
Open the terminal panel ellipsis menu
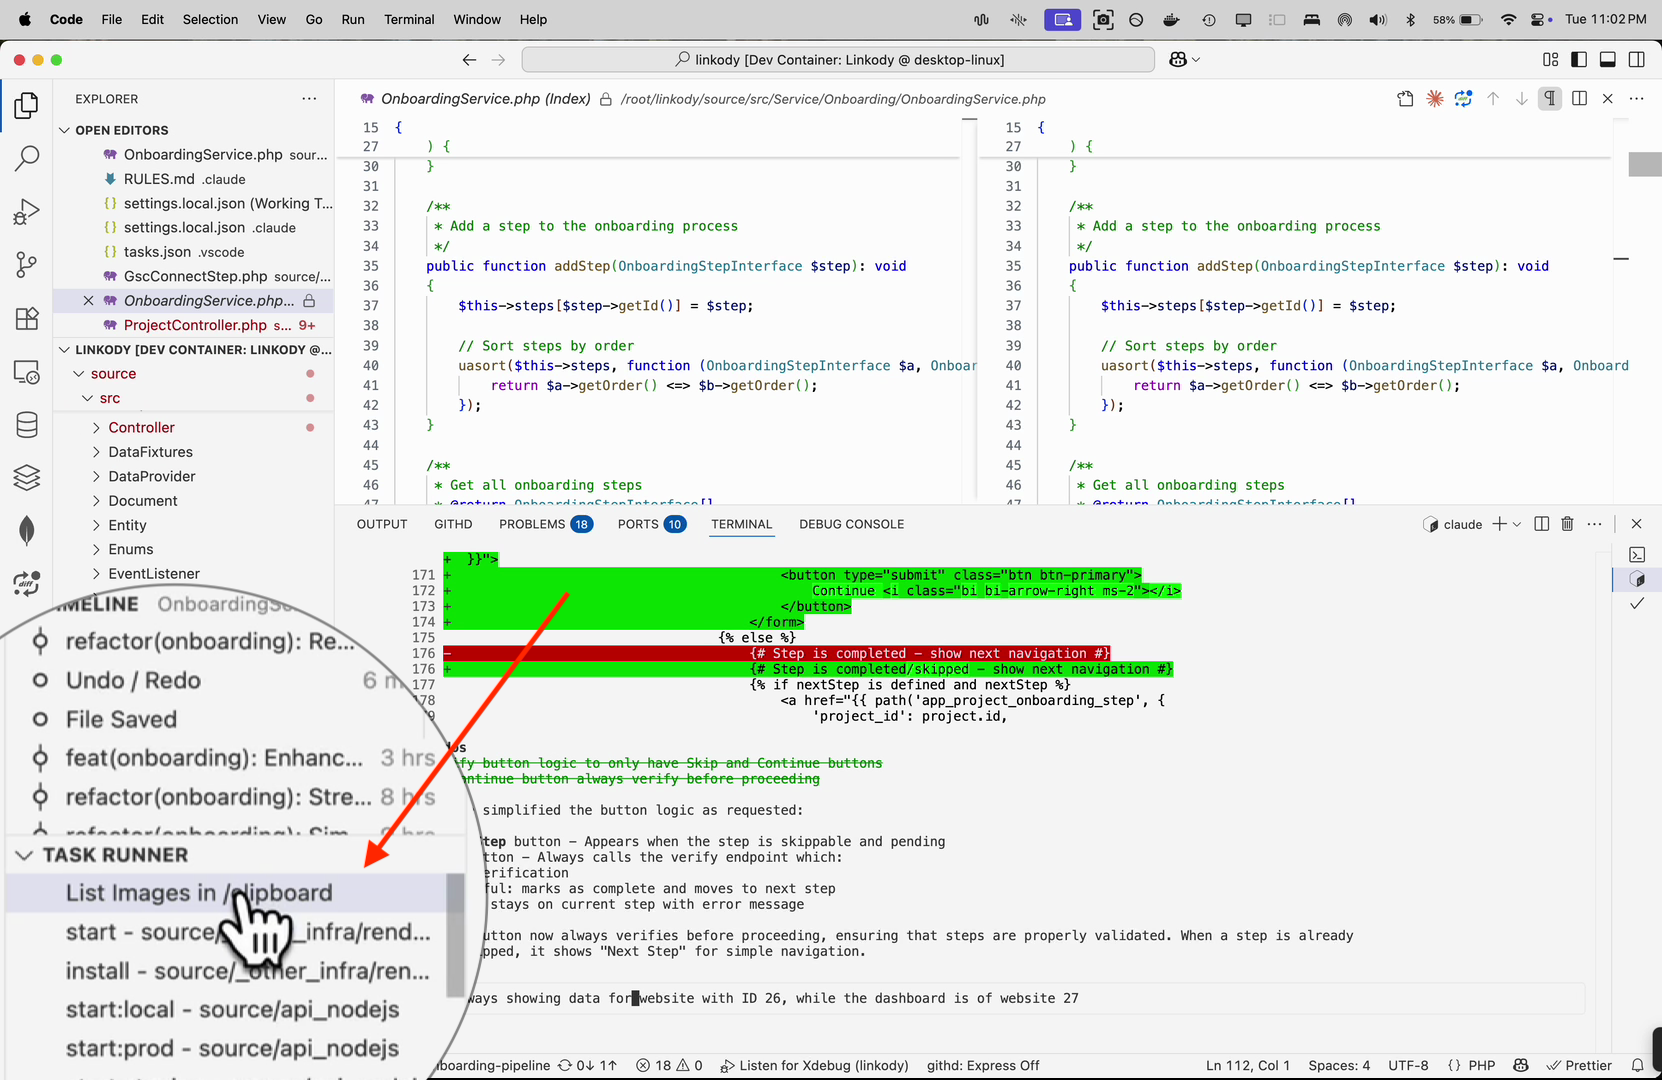coord(1595,524)
